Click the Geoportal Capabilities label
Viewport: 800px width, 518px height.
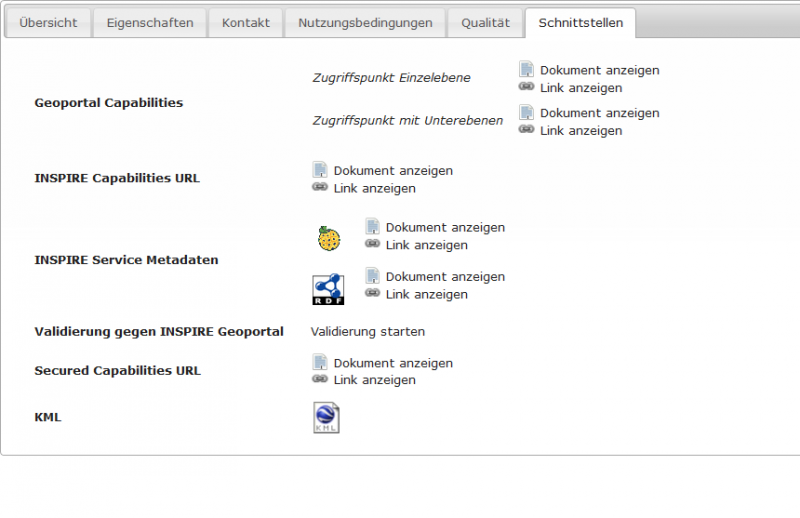click(x=108, y=103)
